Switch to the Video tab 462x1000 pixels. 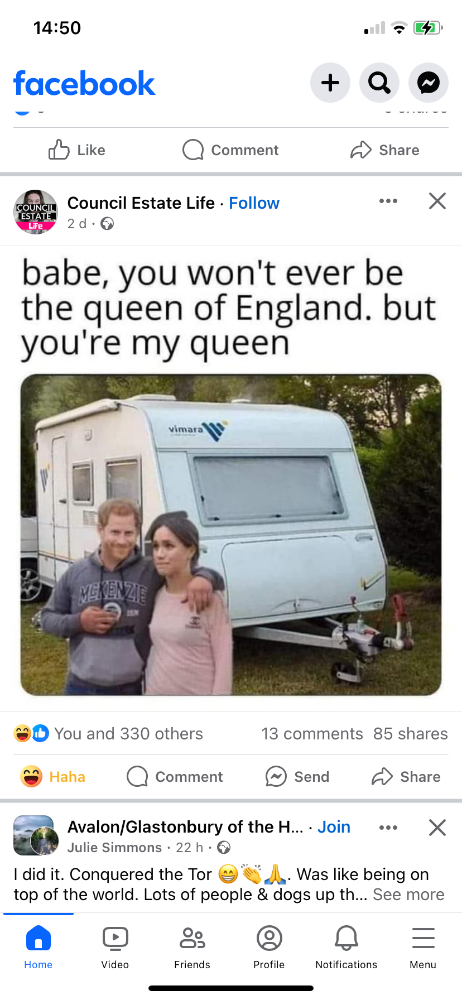click(115, 947)
